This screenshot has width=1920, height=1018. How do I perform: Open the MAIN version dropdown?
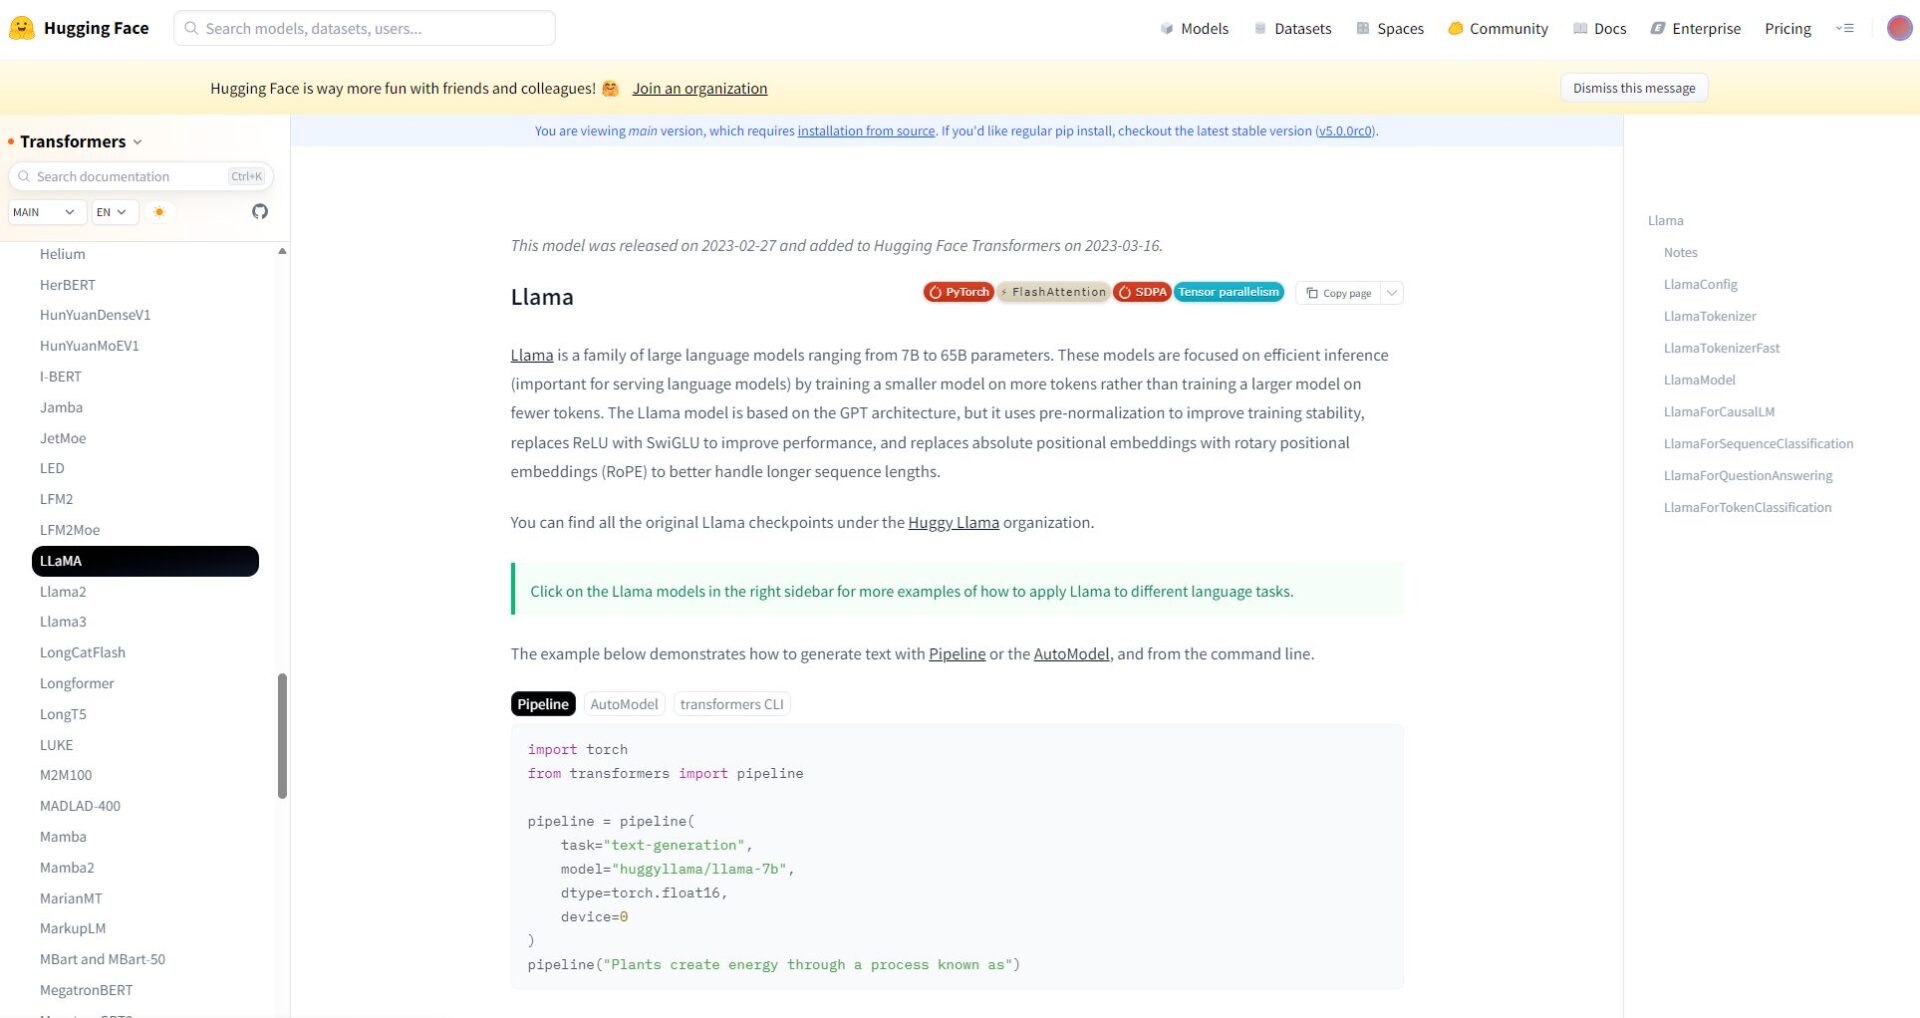click(45, 212)
